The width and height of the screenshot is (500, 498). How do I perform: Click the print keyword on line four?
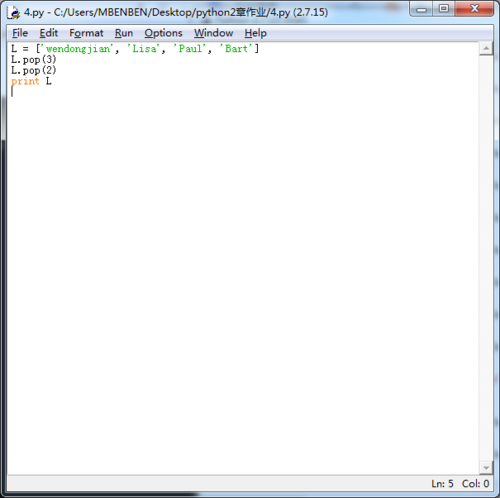pos(25,81)
